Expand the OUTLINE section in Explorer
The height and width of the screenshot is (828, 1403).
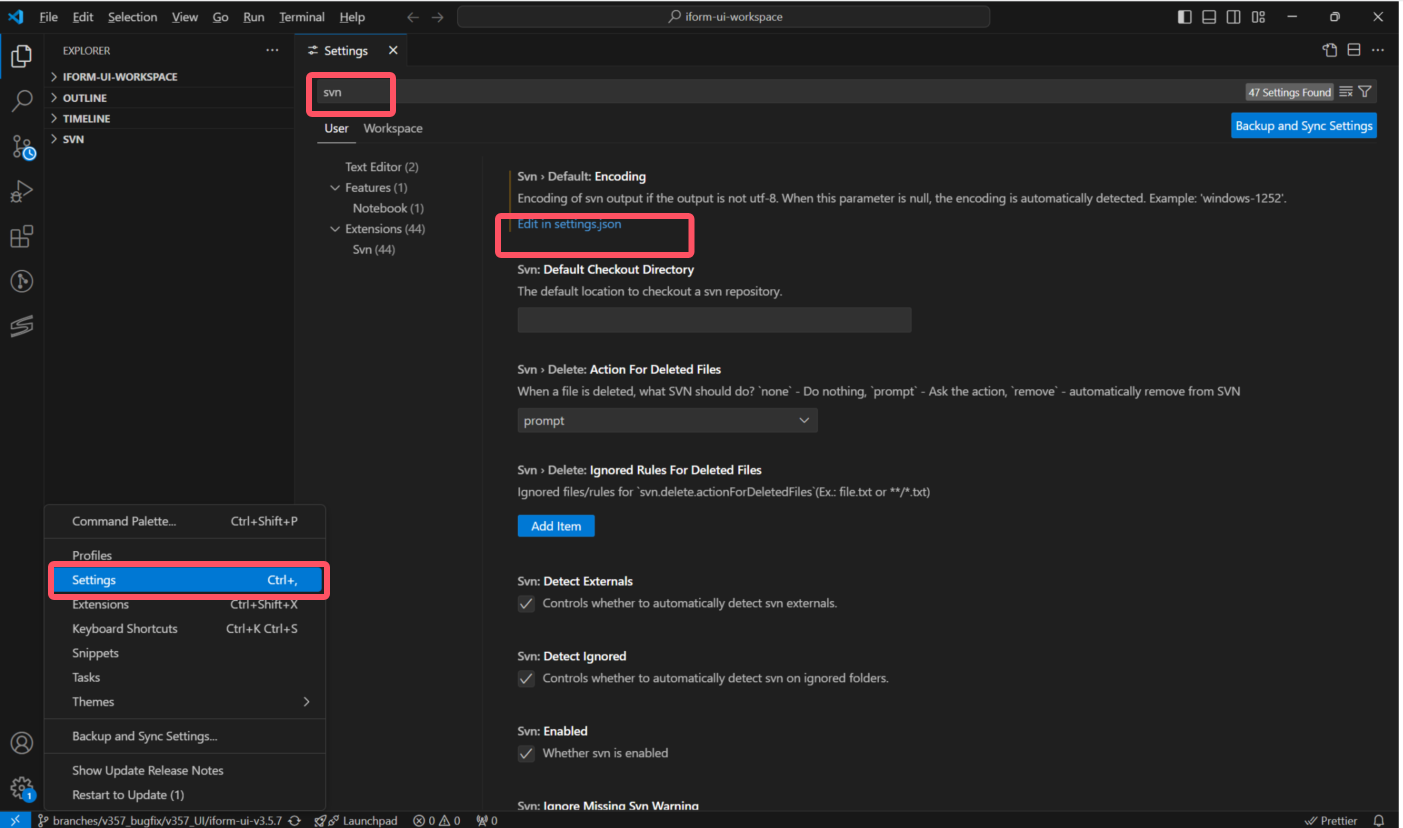coord(85,98)
